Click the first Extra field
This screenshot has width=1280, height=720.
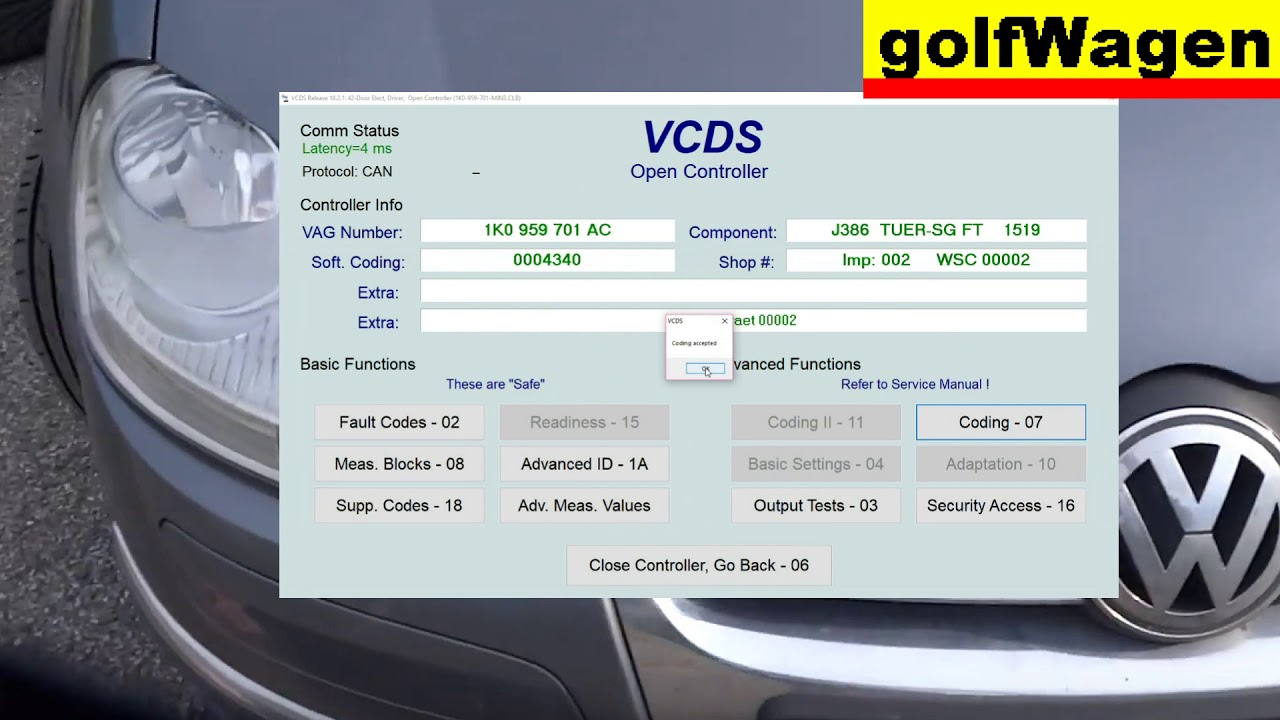click(x=753, y=291)
